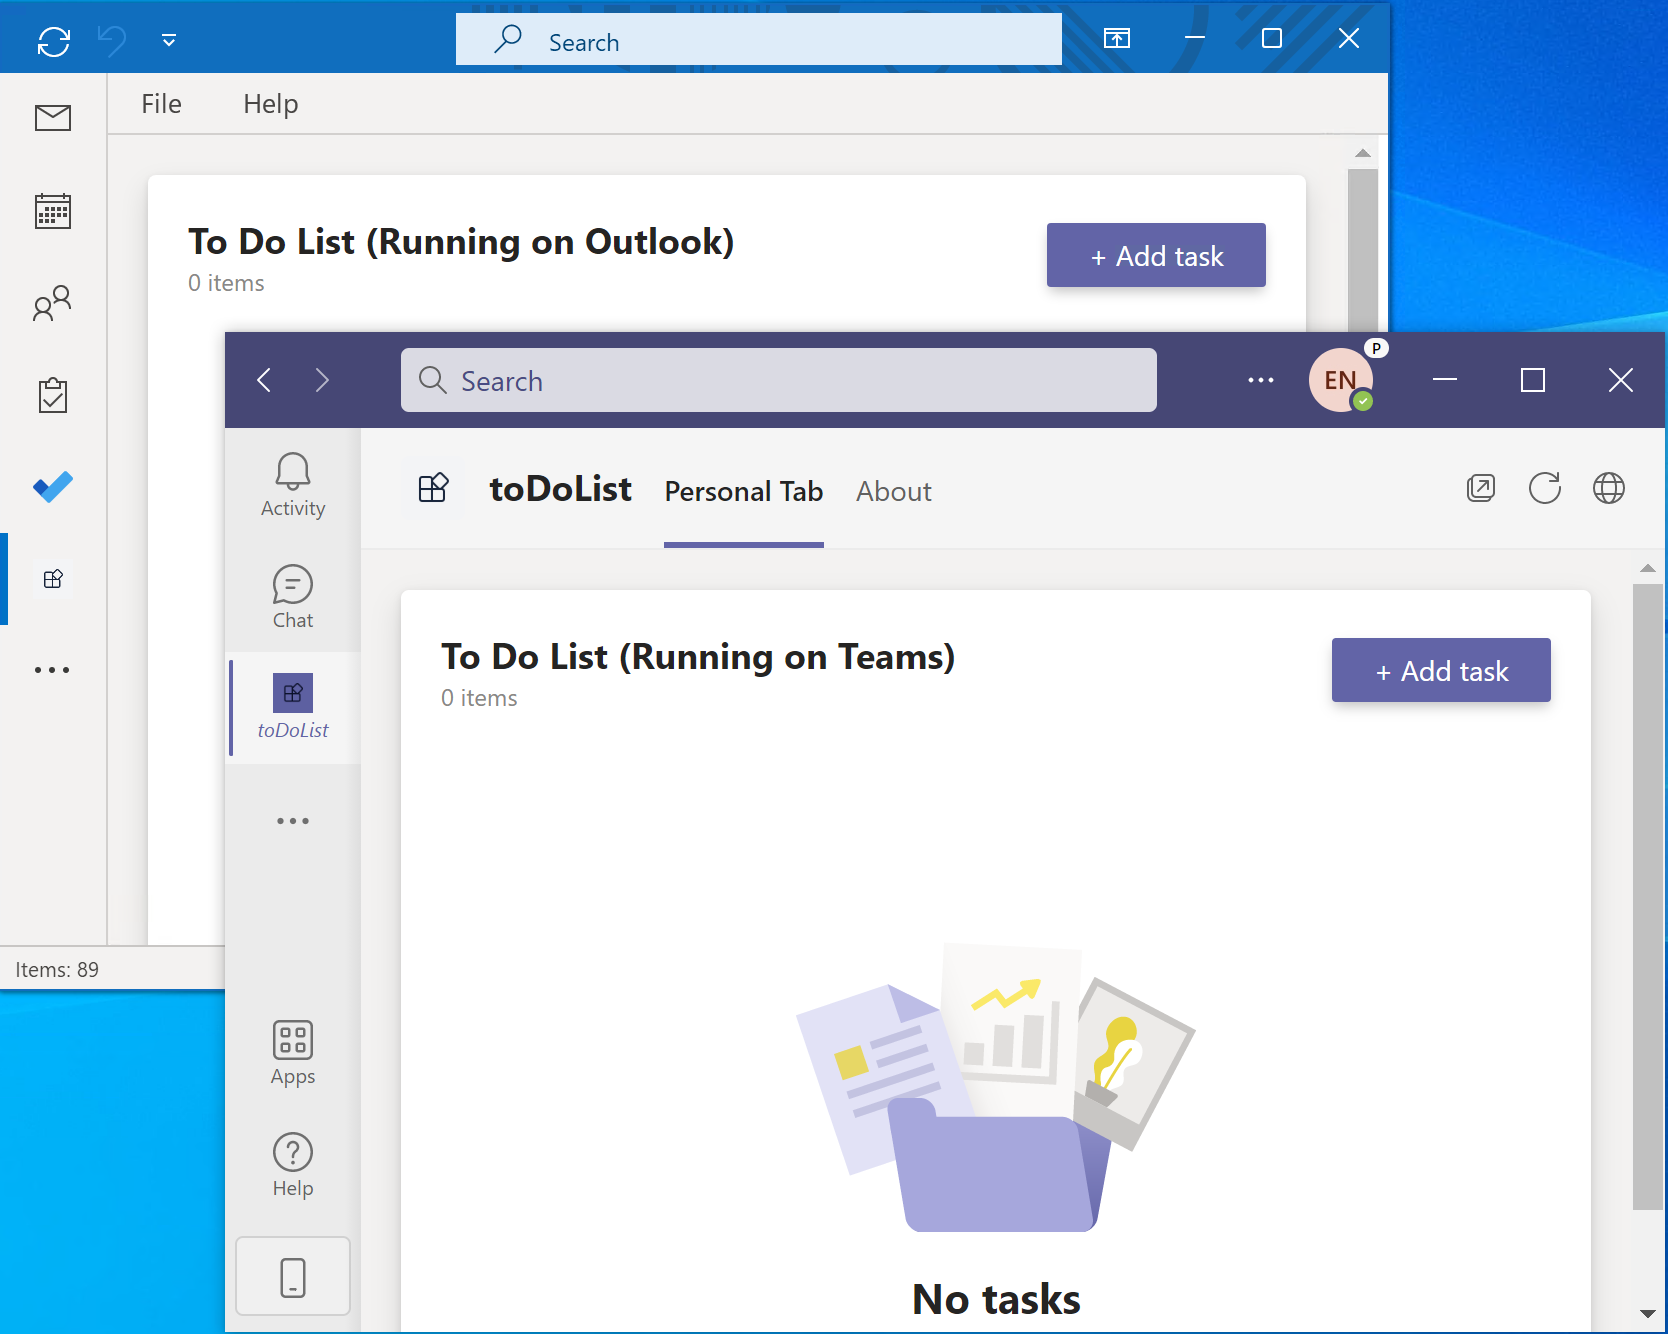The image size is (1668, 1334).
Task: Click the Teams search box
Action: (x=779, y=380)
